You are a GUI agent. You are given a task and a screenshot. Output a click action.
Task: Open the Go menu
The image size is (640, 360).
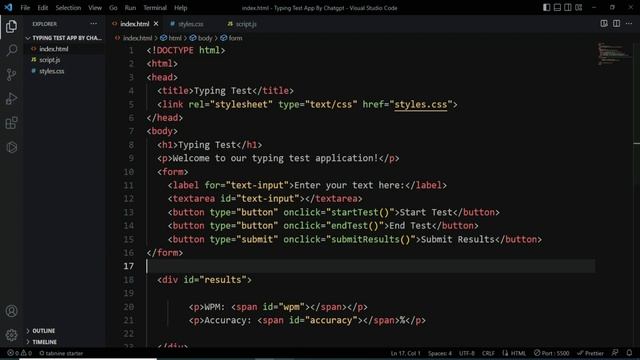pos(113,8)
